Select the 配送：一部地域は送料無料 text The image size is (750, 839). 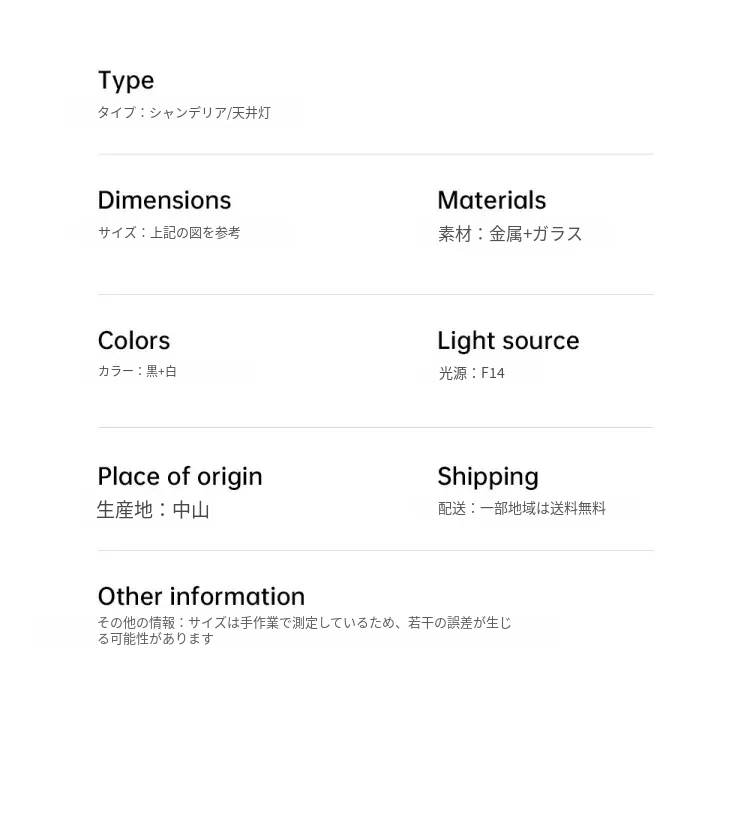pyautogui.click(x=522, y=509)
